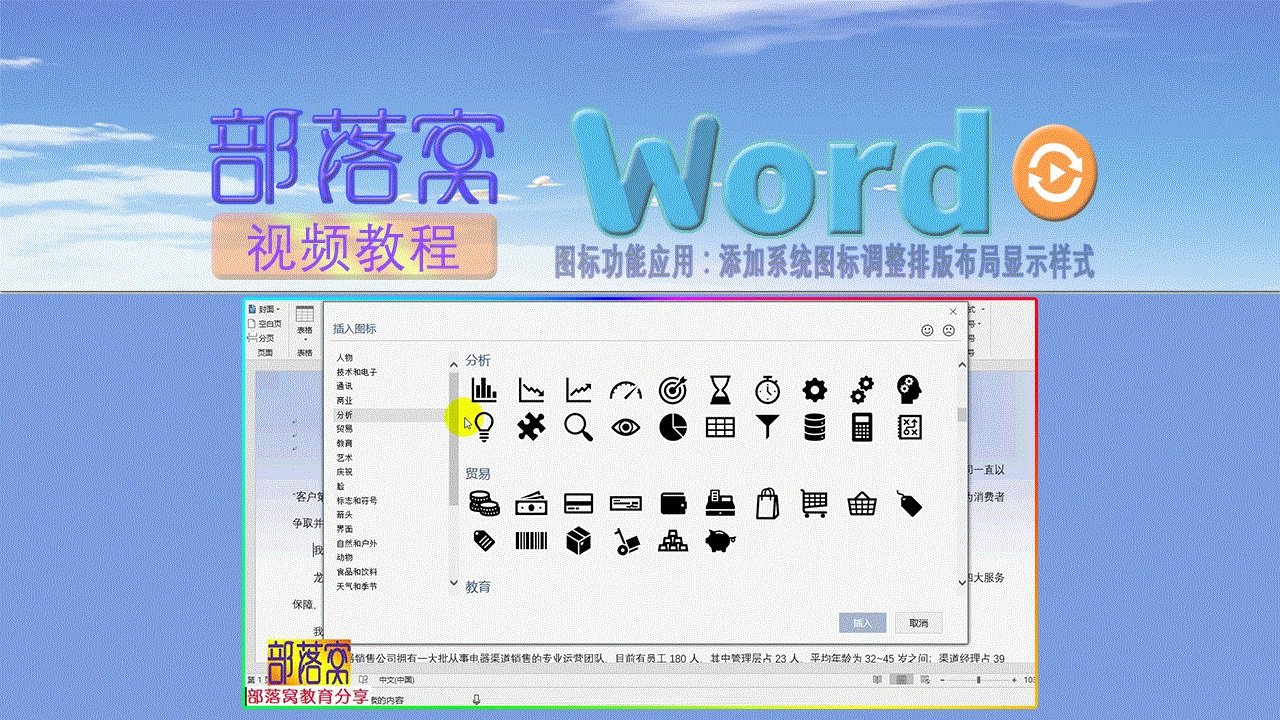This screenshot has height=720, width=1280.
Task: Click the sad frowning feedback face
Action: coord(949,330)
